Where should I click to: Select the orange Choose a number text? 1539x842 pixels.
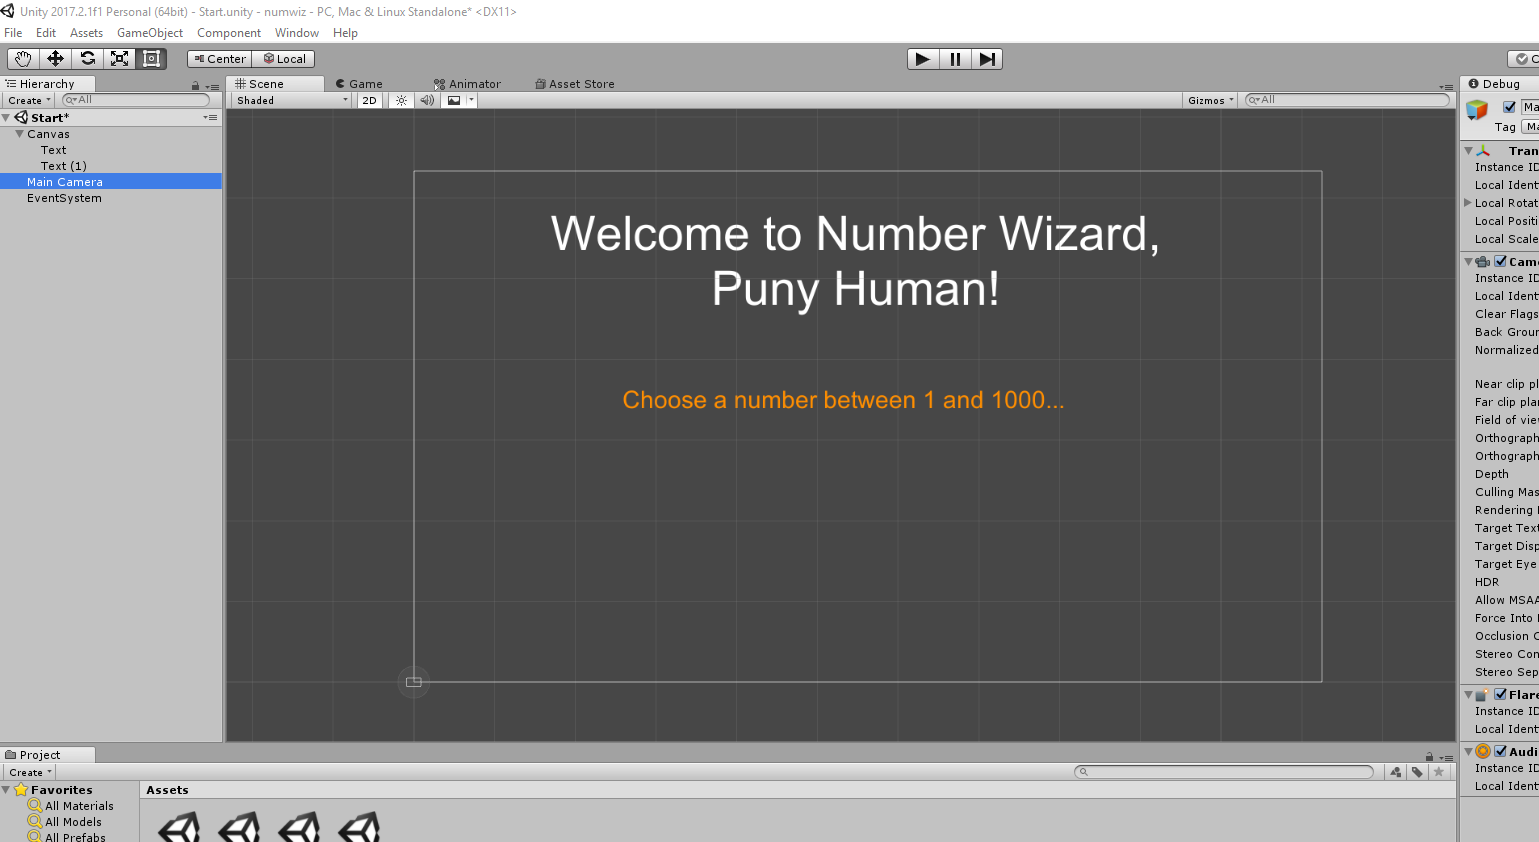point(843,400)
